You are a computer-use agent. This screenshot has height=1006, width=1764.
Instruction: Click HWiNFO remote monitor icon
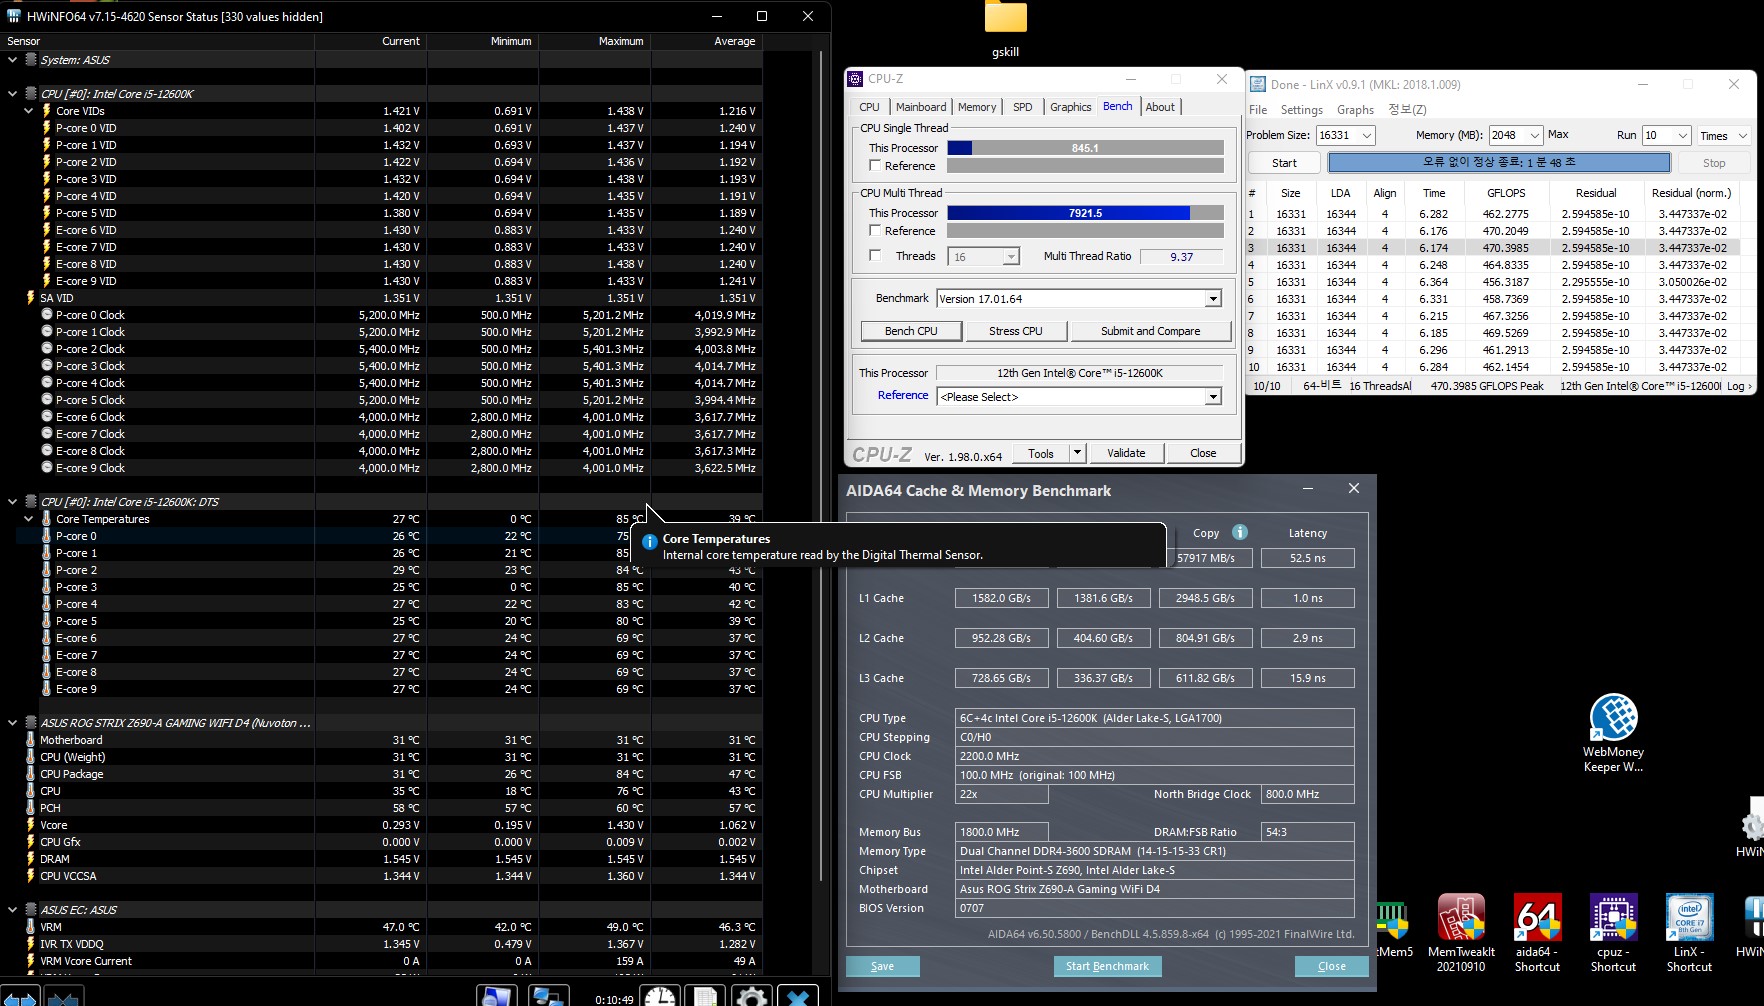coord(496,996)
